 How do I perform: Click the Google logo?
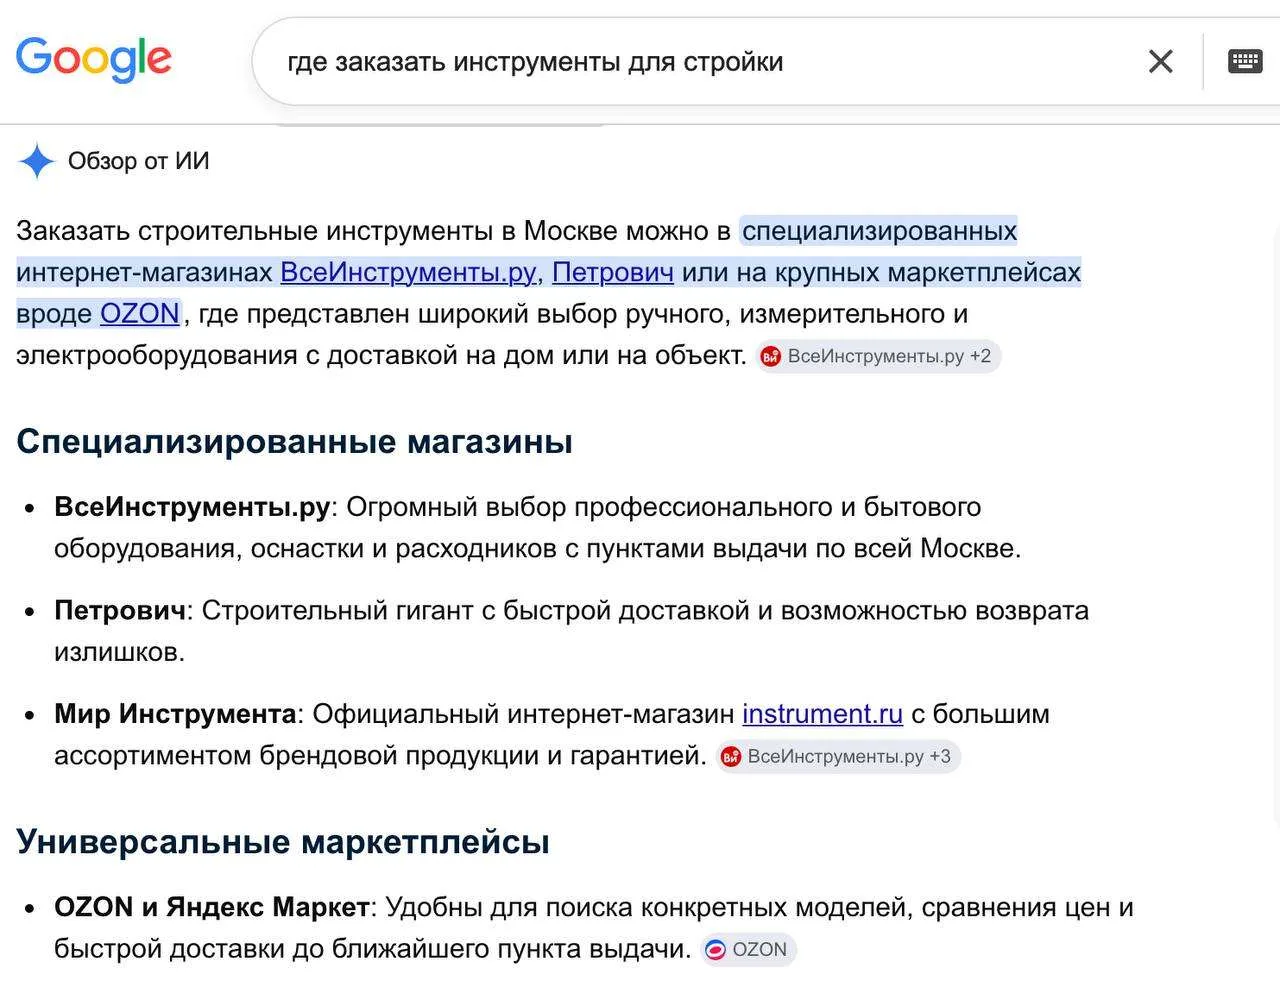(x=94, y=60)
